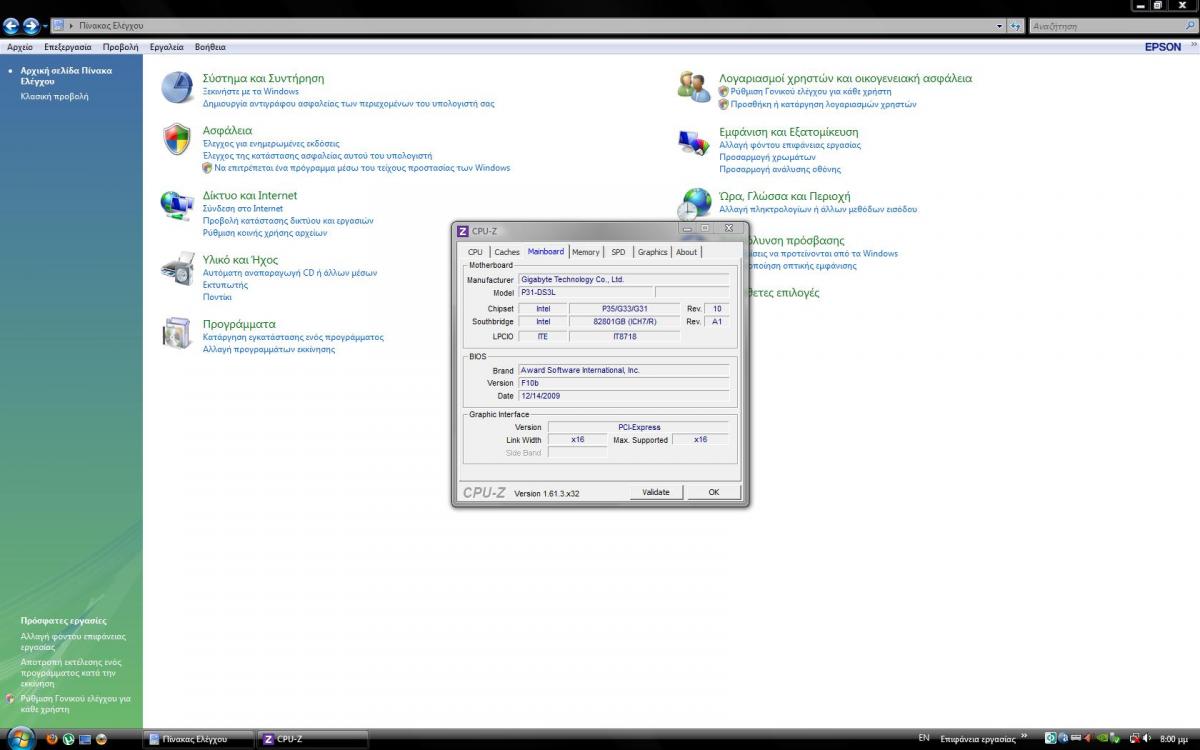Image resolution: width=1200 pixels, height=750 pixels.
Task: Open the User Accounts category icon
Action: (694, 87)
